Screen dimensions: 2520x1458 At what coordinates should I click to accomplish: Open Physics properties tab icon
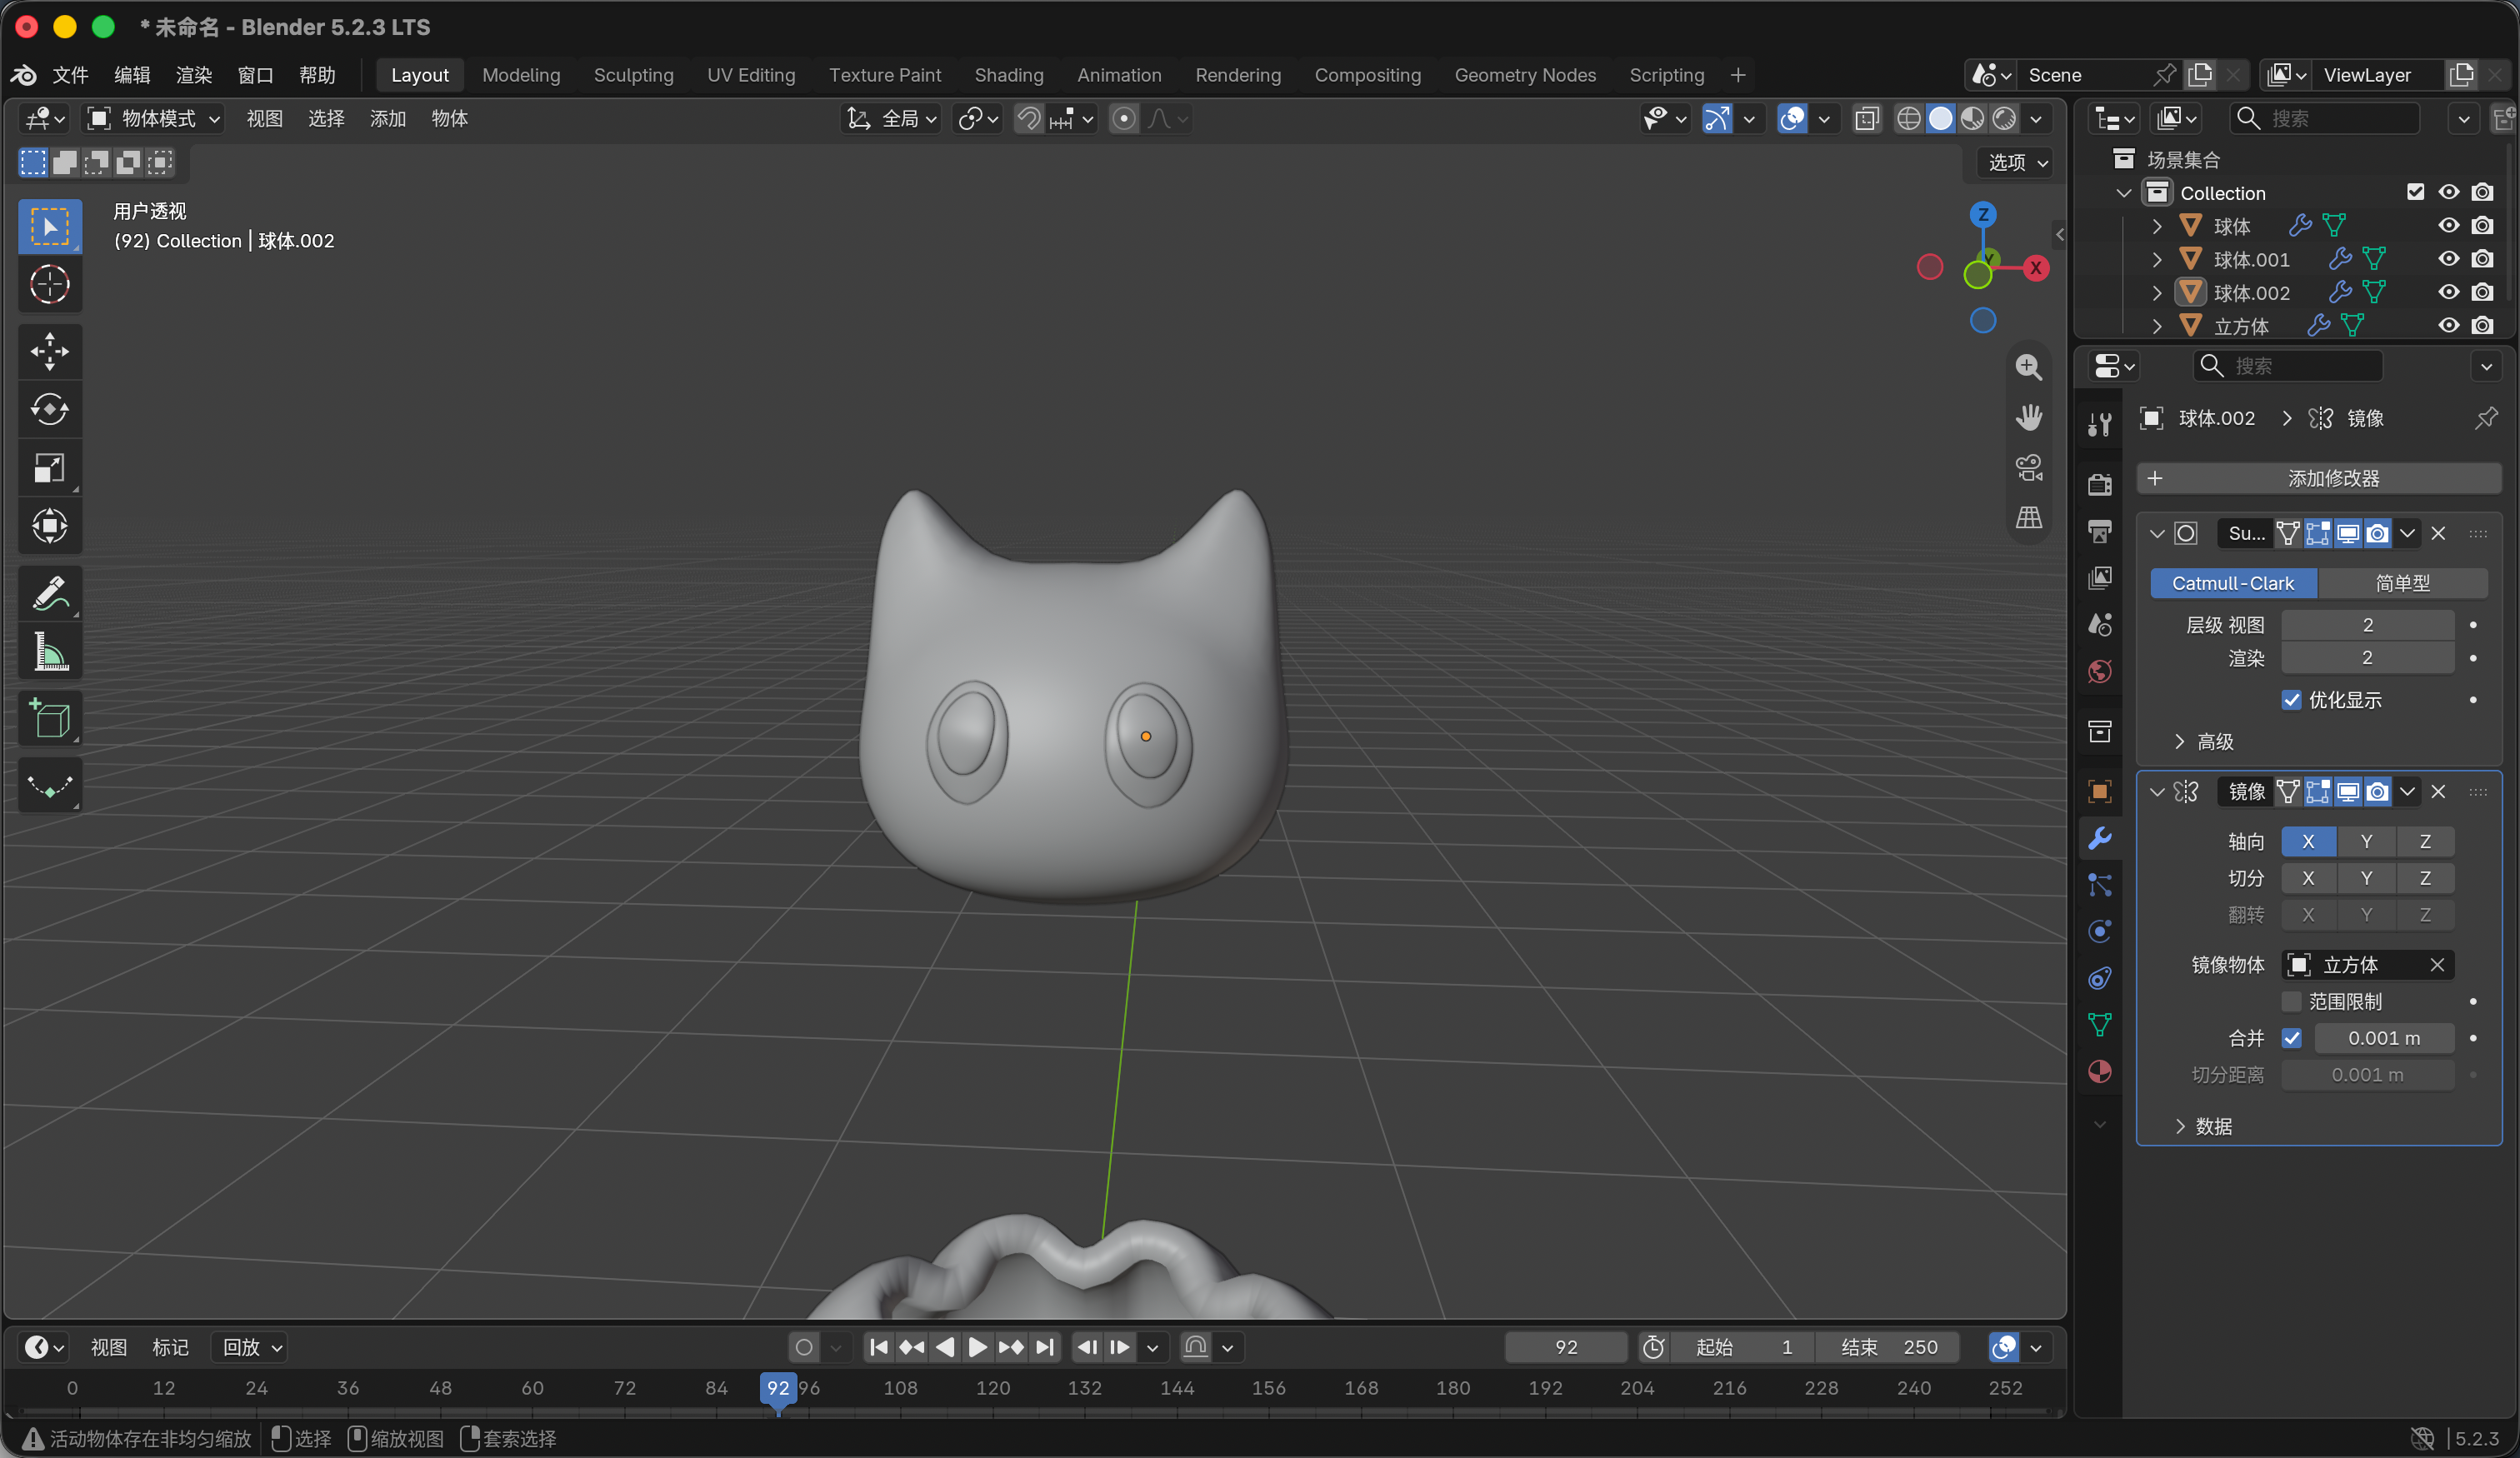pos(2099,932)
